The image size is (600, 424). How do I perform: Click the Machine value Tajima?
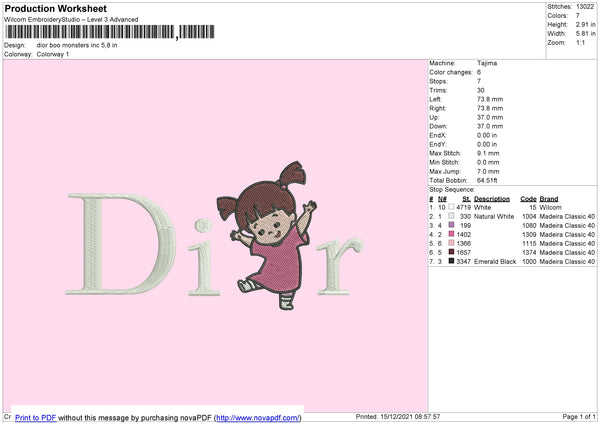click(487, 63)
